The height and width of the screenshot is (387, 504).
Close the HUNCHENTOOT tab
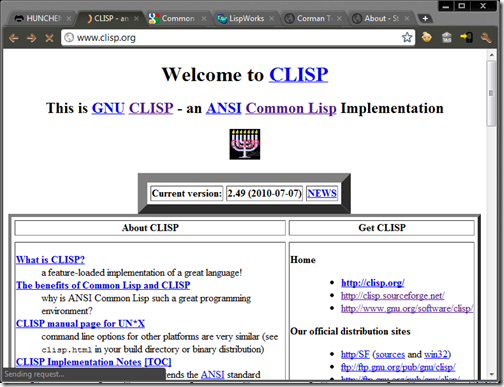(69, 18)
